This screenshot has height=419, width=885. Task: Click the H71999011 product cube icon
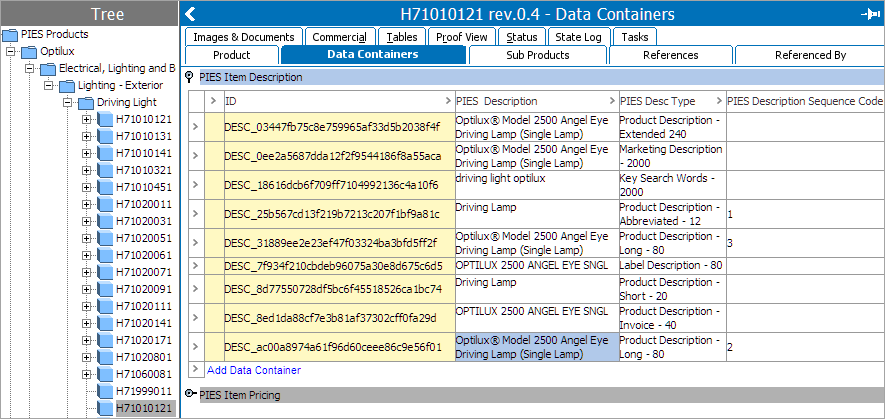(x=105, y=391)
